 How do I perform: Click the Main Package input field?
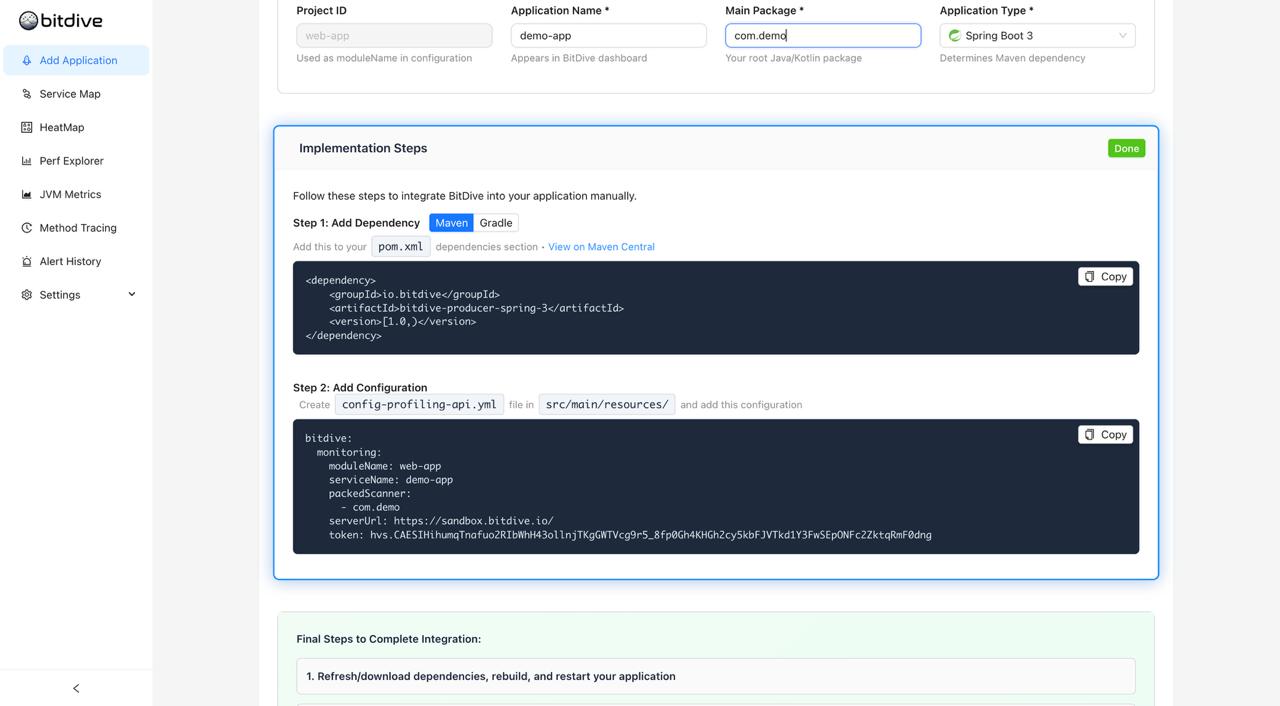(822, 36)
